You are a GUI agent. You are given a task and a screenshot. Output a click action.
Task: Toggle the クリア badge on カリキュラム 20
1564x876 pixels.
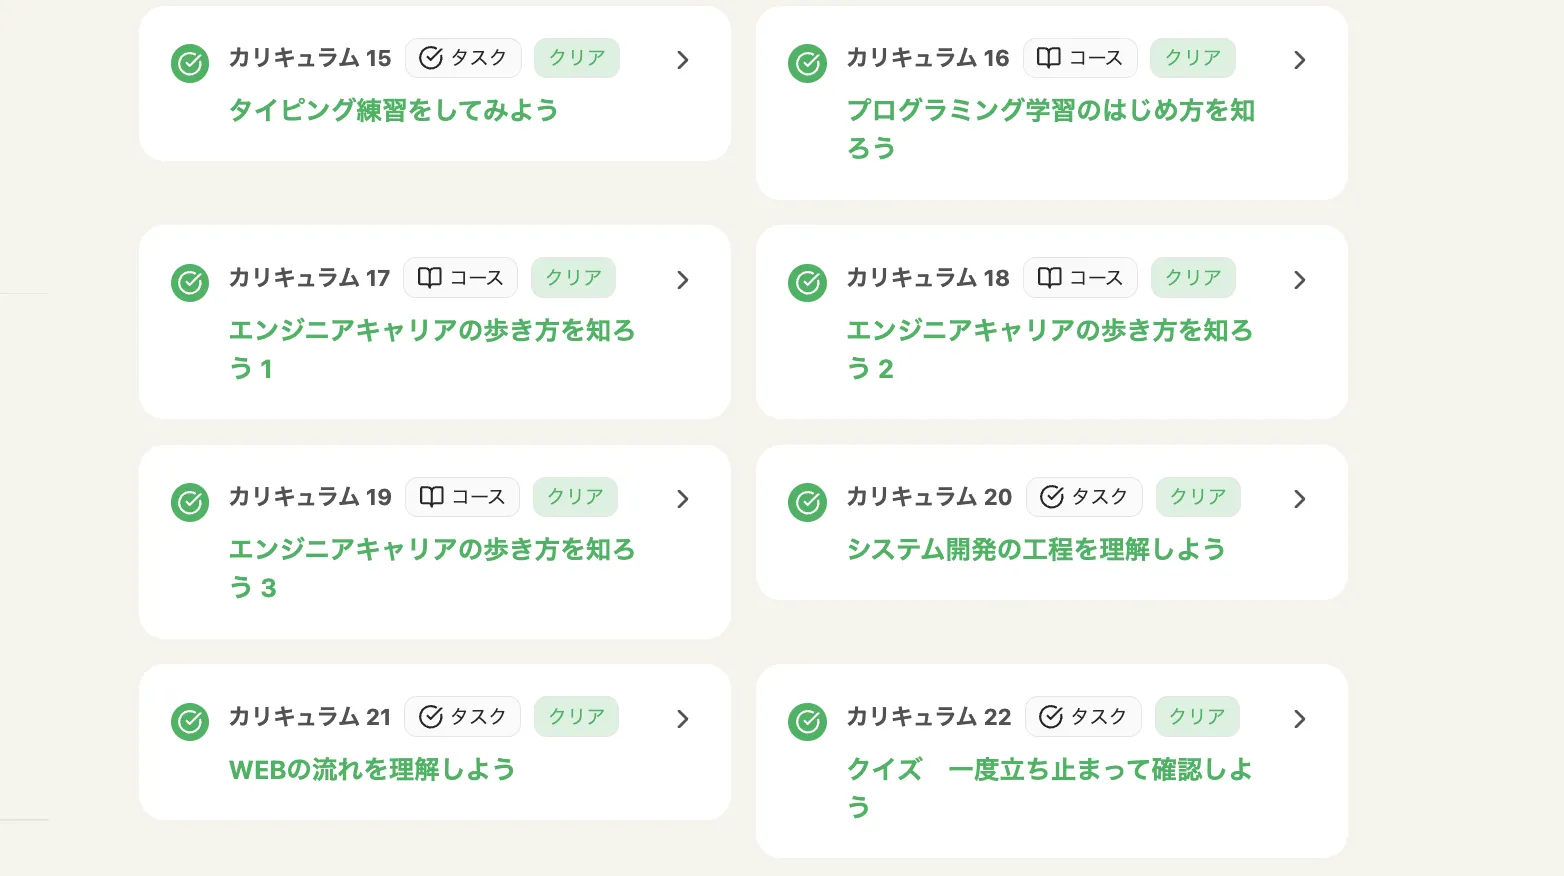click(x=1198, y=497)
